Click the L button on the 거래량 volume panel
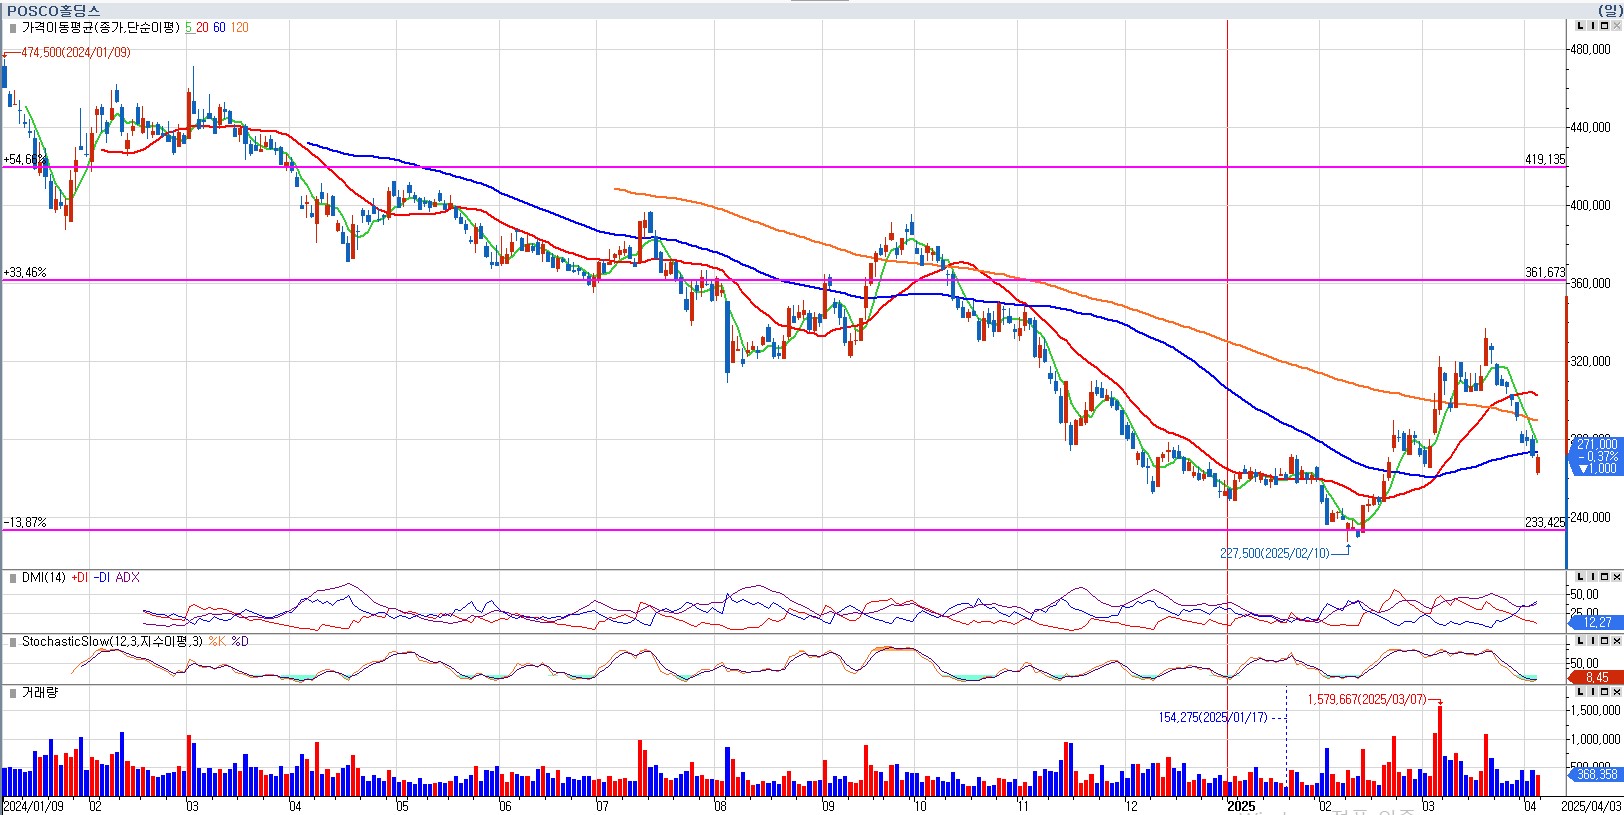The width and height of the screenshot is (1624, 815). coord(1580,692)
